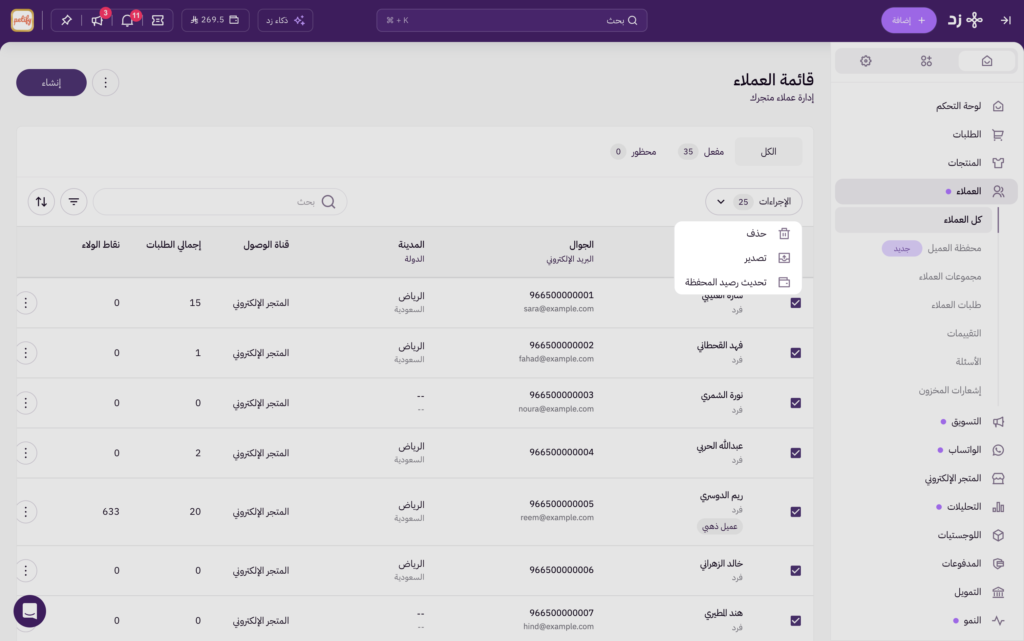Choose حذف delete from actions menu
The height and width of the screenshot is (641, 1024).
pos(738,233)
